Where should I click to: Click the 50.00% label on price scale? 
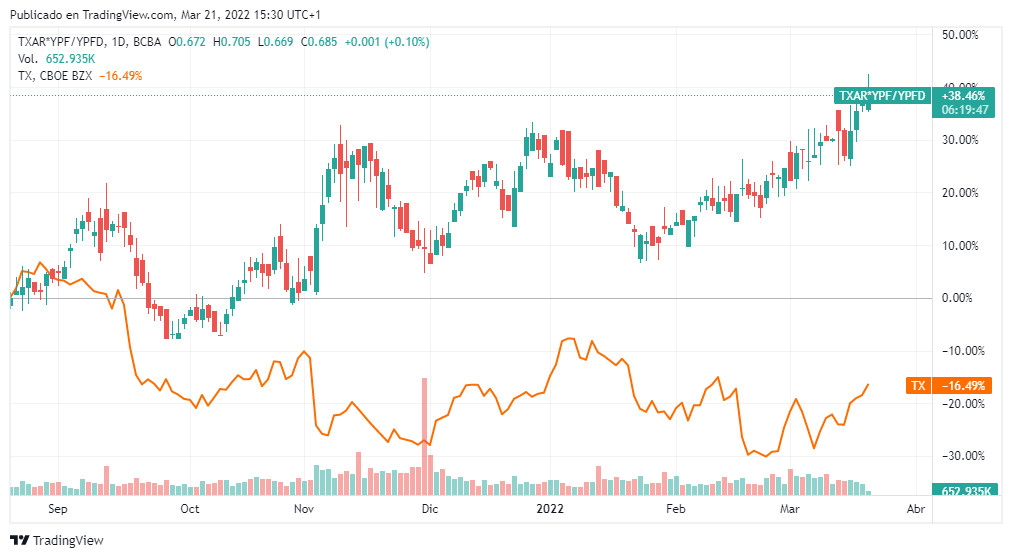coord(960,35)
